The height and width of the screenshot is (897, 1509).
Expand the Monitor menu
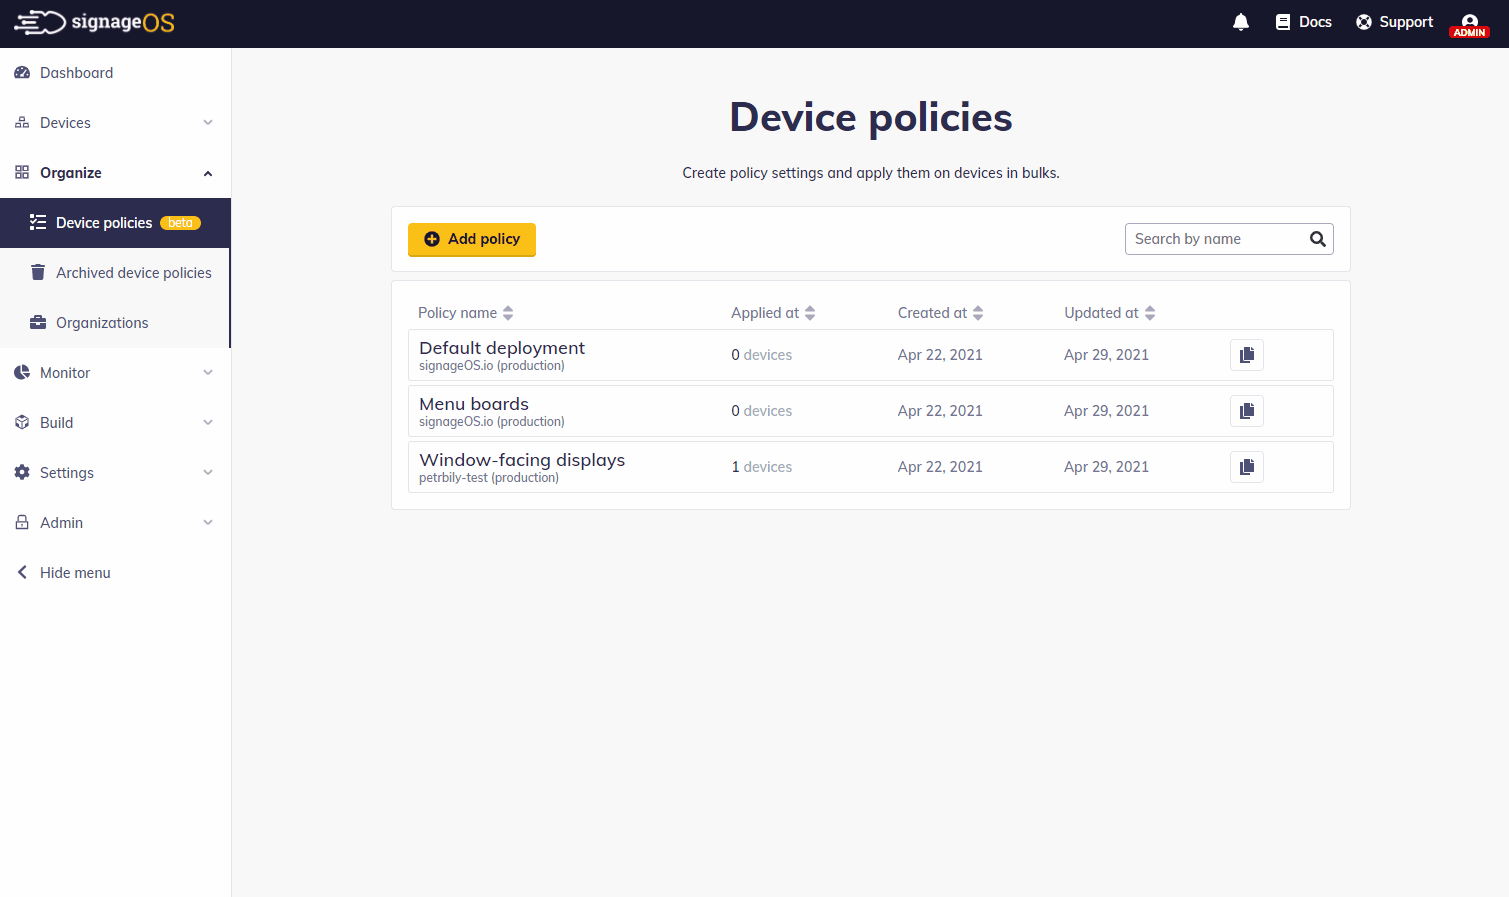[207, 372]
